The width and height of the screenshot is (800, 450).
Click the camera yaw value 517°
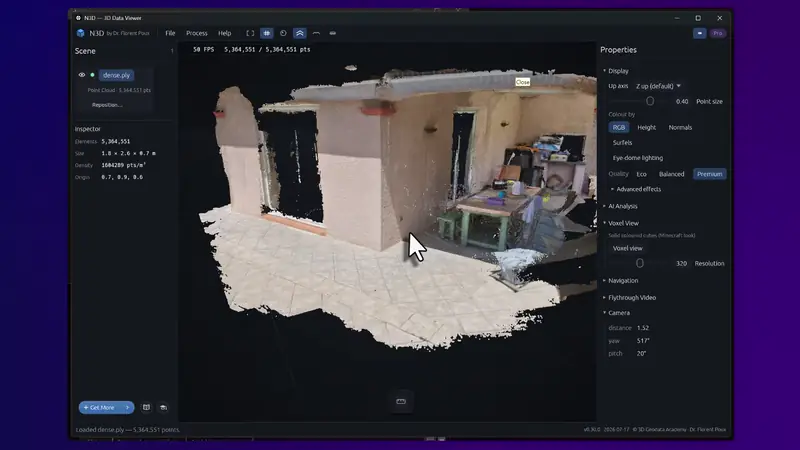pos(643,341)
